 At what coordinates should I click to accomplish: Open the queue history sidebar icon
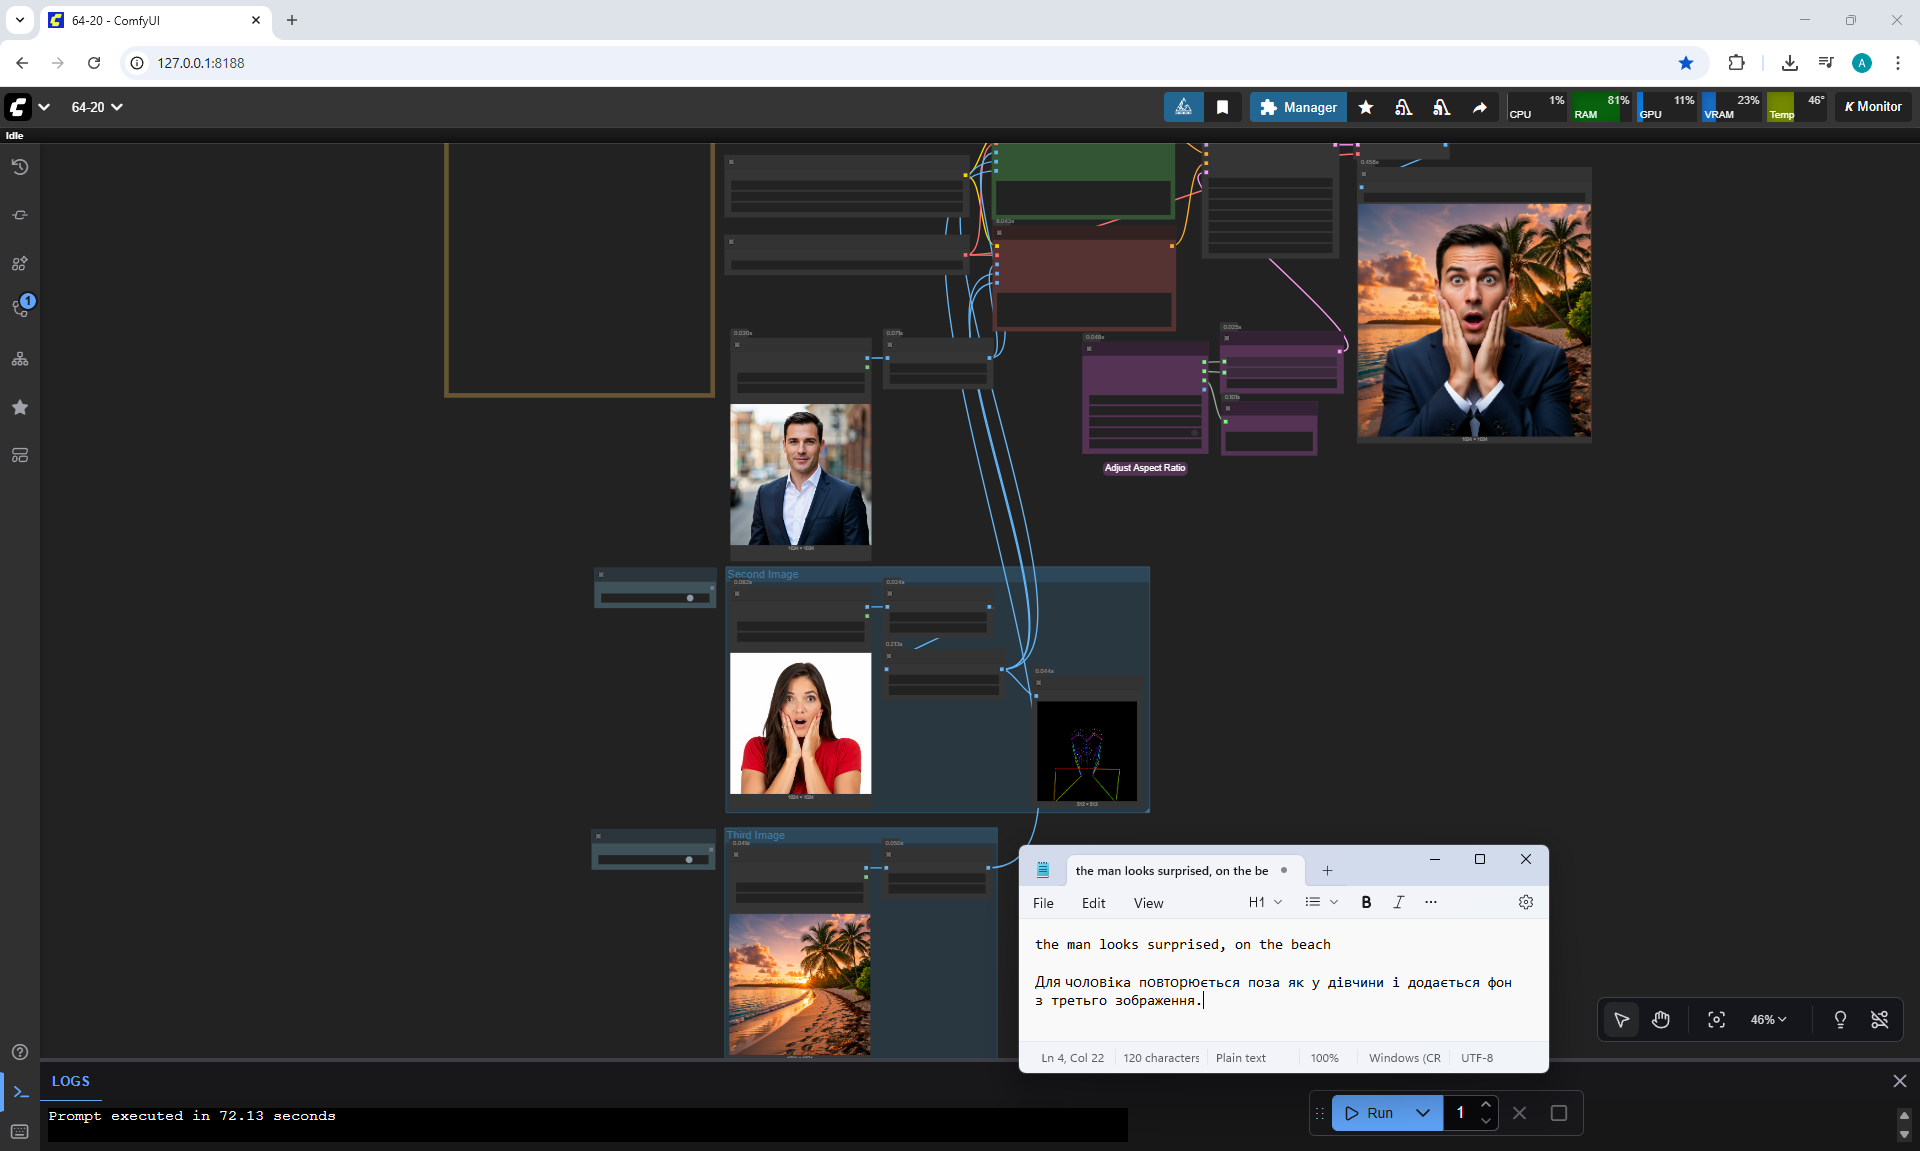(20, 167)
